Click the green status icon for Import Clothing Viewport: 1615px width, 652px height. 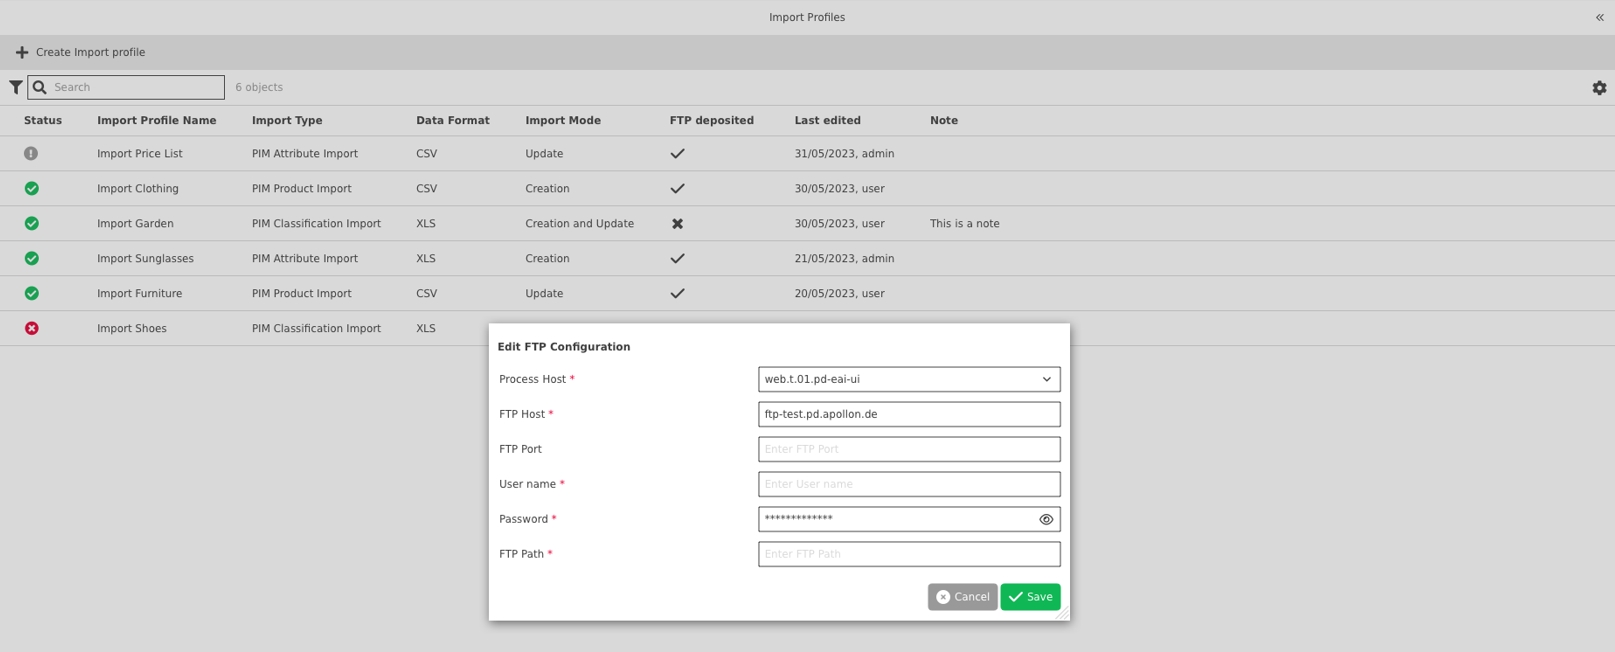tap(32, 188)
